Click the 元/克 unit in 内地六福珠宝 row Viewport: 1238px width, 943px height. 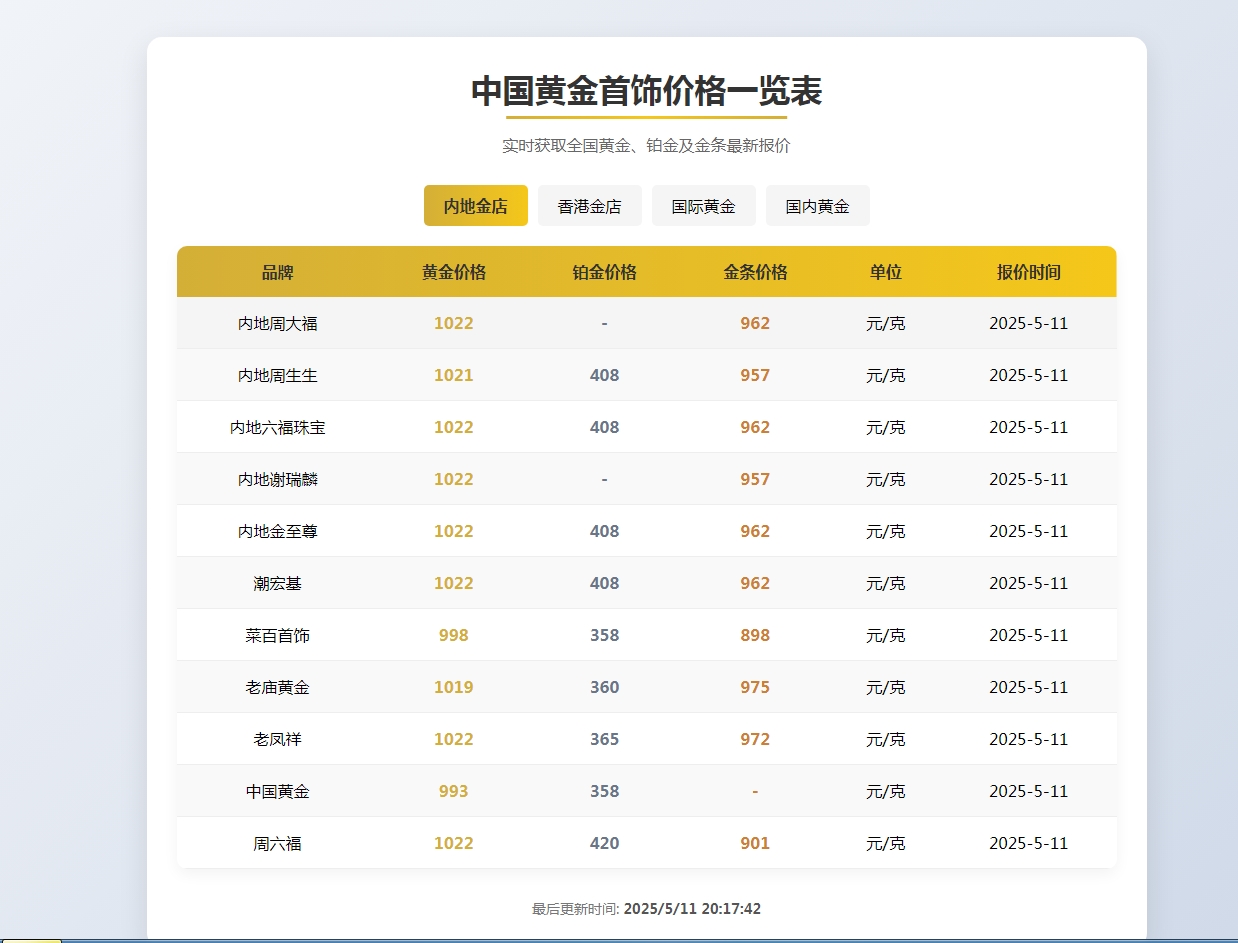tap(886, 428)
